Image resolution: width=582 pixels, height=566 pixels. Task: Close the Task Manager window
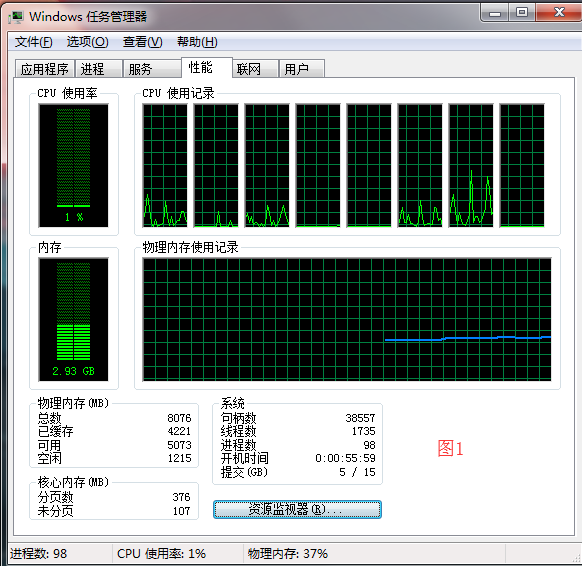click(x=559, y=13)
